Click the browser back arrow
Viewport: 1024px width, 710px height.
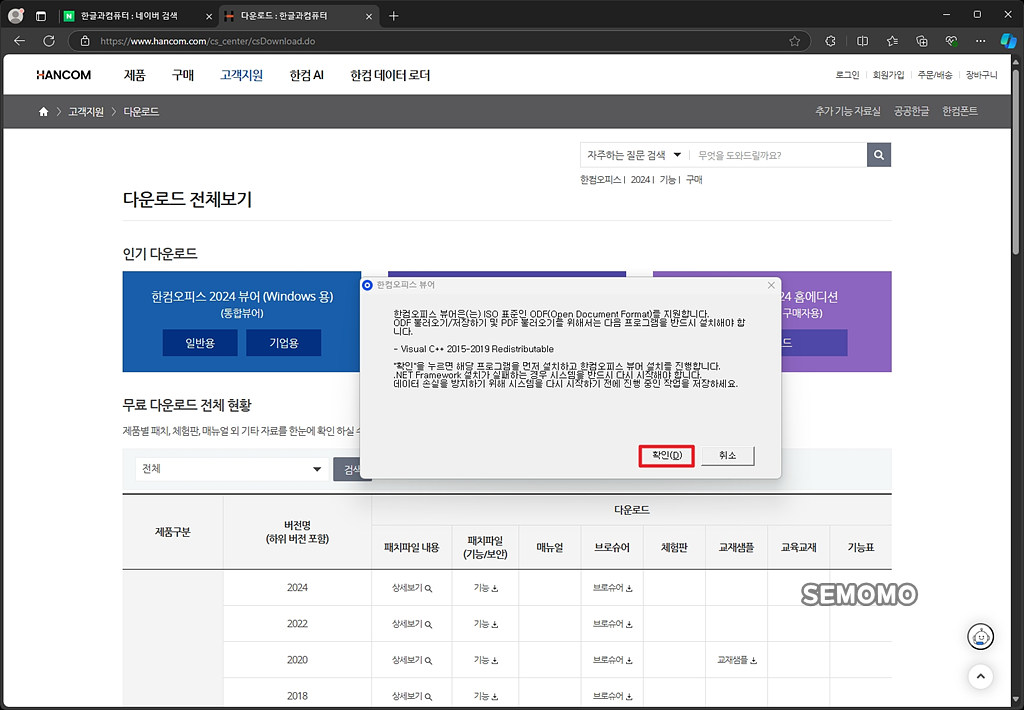20,40
